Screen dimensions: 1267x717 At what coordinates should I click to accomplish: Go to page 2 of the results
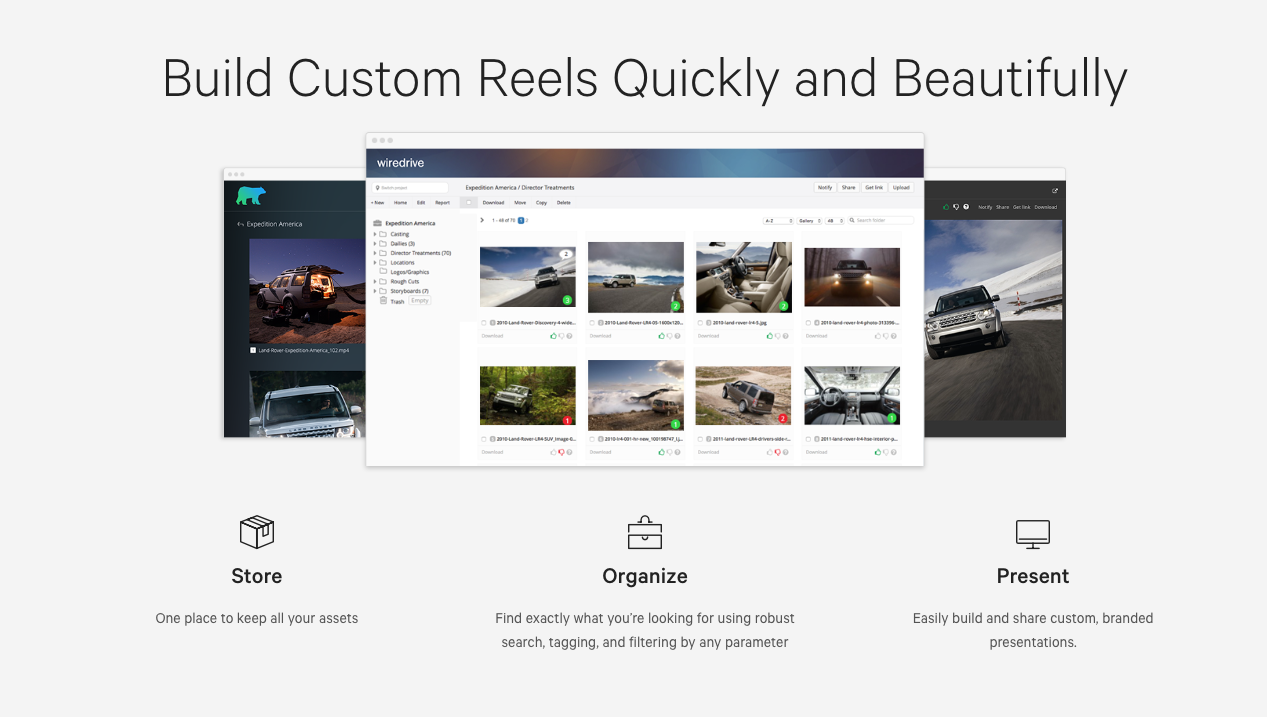click(x=526, y=220)
